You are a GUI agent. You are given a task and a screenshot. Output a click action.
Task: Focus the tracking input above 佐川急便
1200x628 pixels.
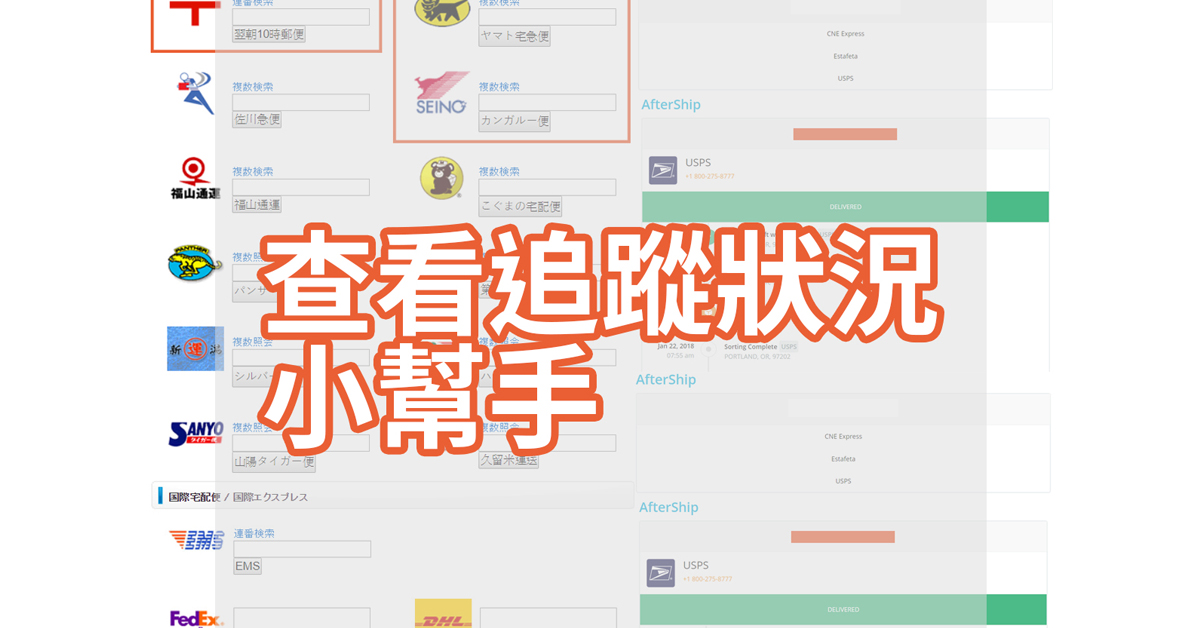[301, 102]
